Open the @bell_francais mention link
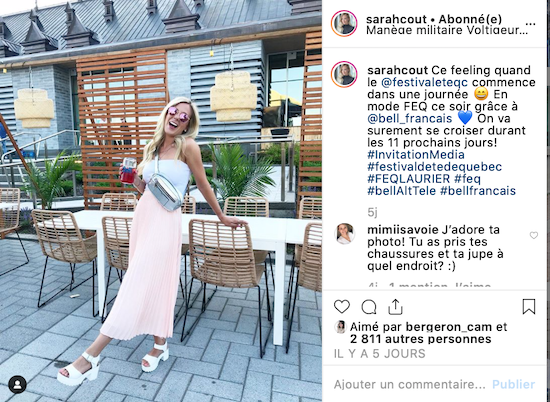This screenshot has height=402, width=550. pyautogui.click(x=410, y=118)
